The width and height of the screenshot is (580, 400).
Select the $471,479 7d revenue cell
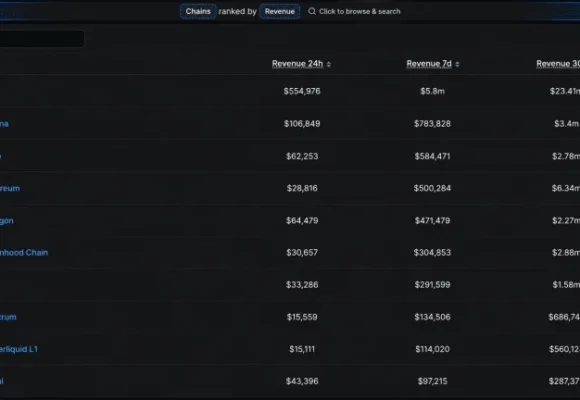(x=432, y=221)
